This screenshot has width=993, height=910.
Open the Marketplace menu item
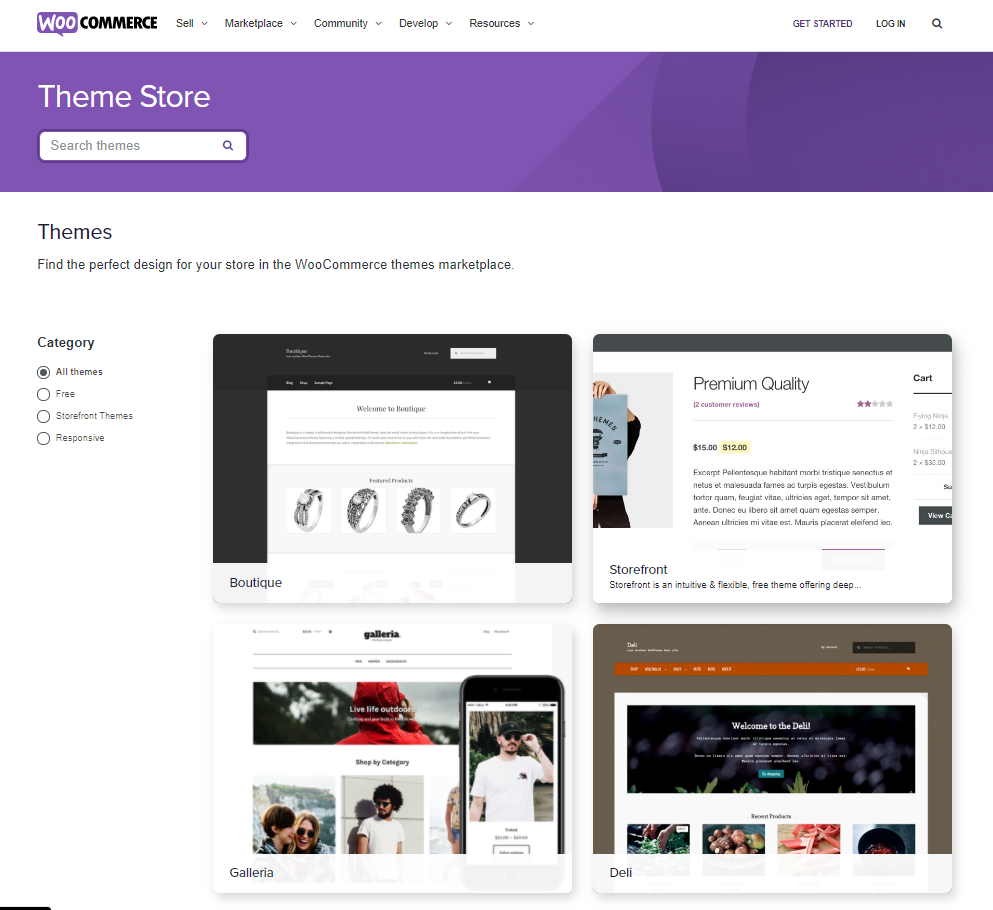pos(253,23)
